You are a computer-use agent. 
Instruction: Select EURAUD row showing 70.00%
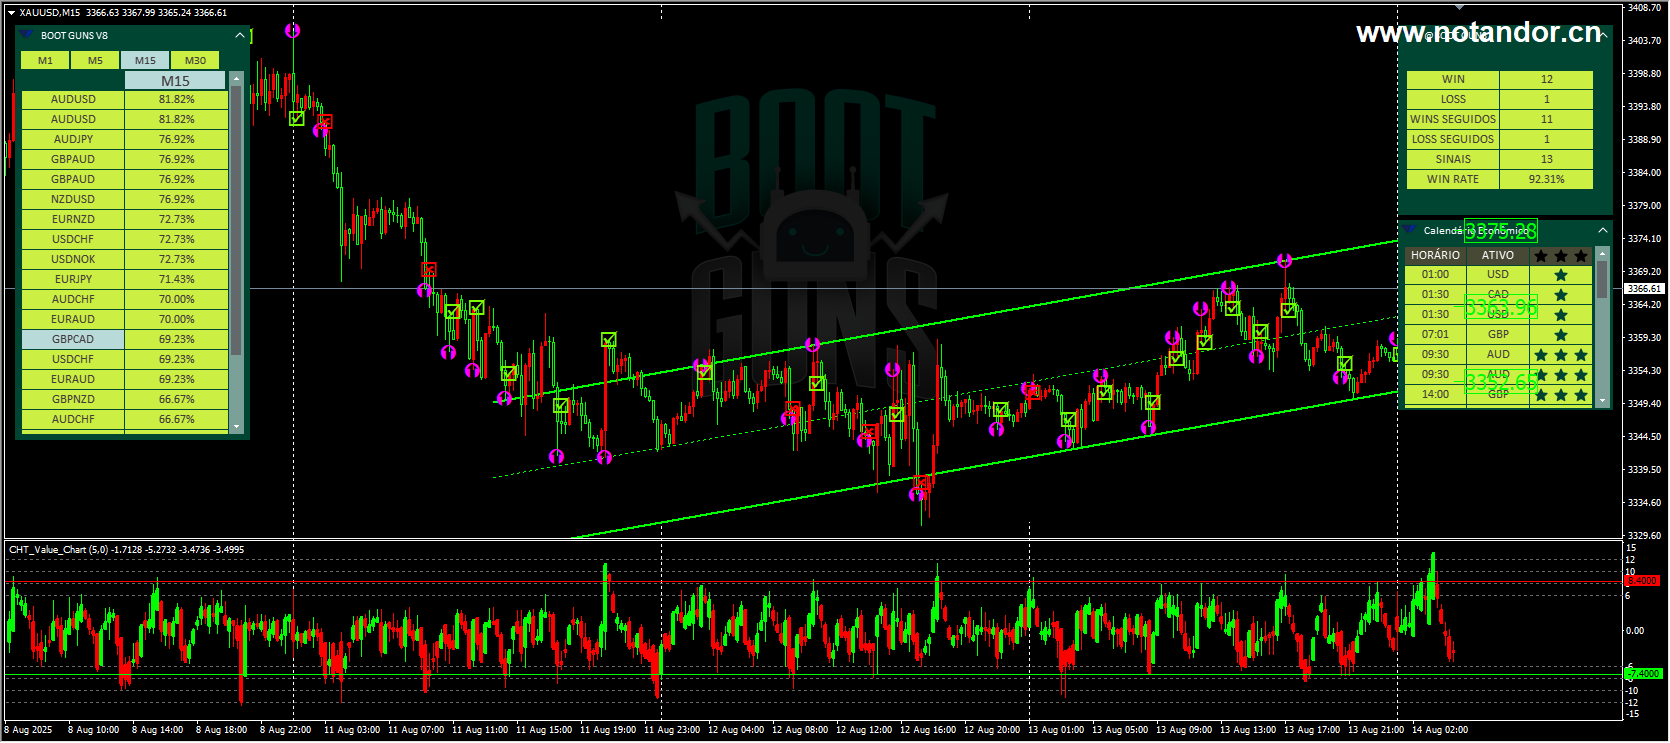pos(125,319)
